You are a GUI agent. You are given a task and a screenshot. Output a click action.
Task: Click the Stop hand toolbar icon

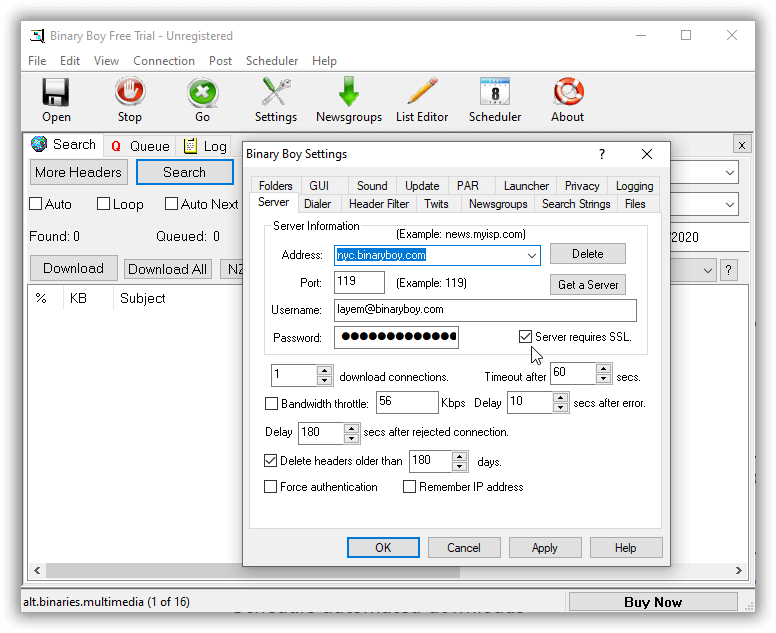coord(130,92)
